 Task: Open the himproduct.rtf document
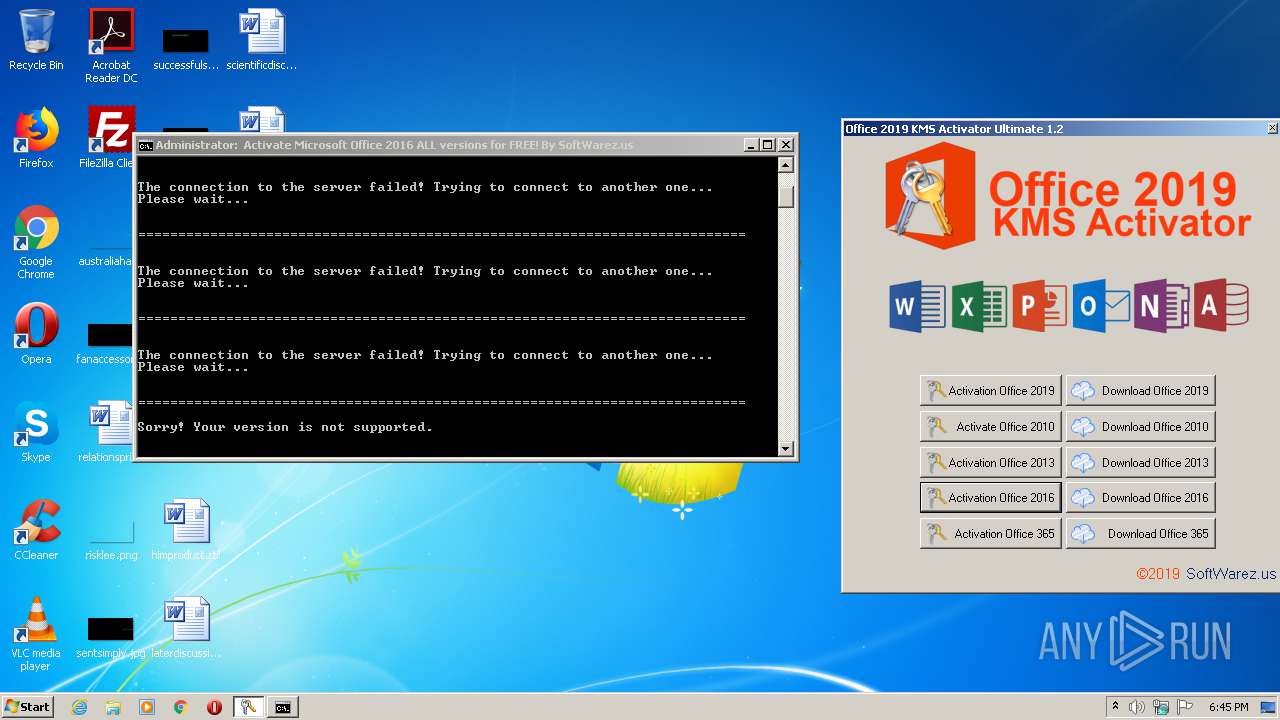pyautogui.click(x=186, y=530)
